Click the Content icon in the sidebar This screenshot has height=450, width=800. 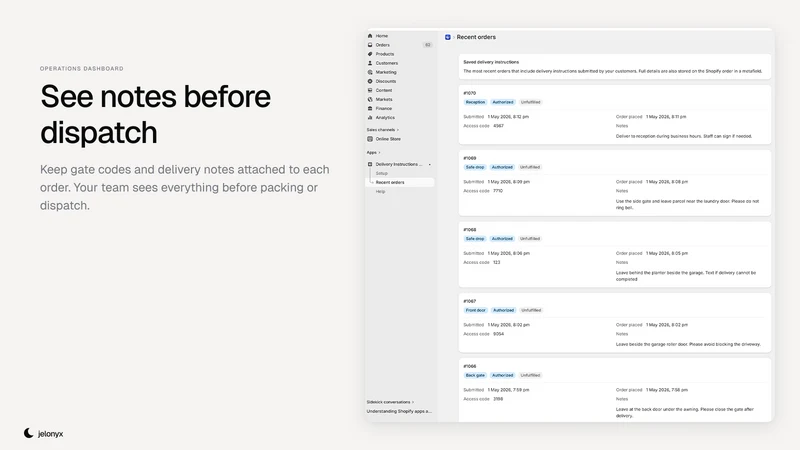click(370, 90)
